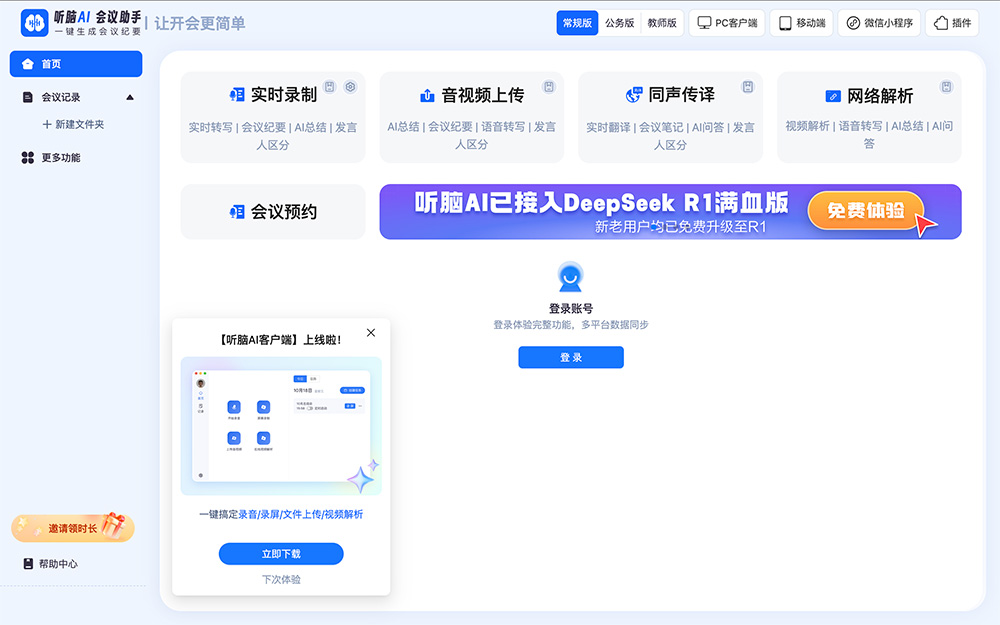The width and height of the screenshot is (1000, 625).
Task: Switch to the 常规版 tab
Action: (577, 23)
